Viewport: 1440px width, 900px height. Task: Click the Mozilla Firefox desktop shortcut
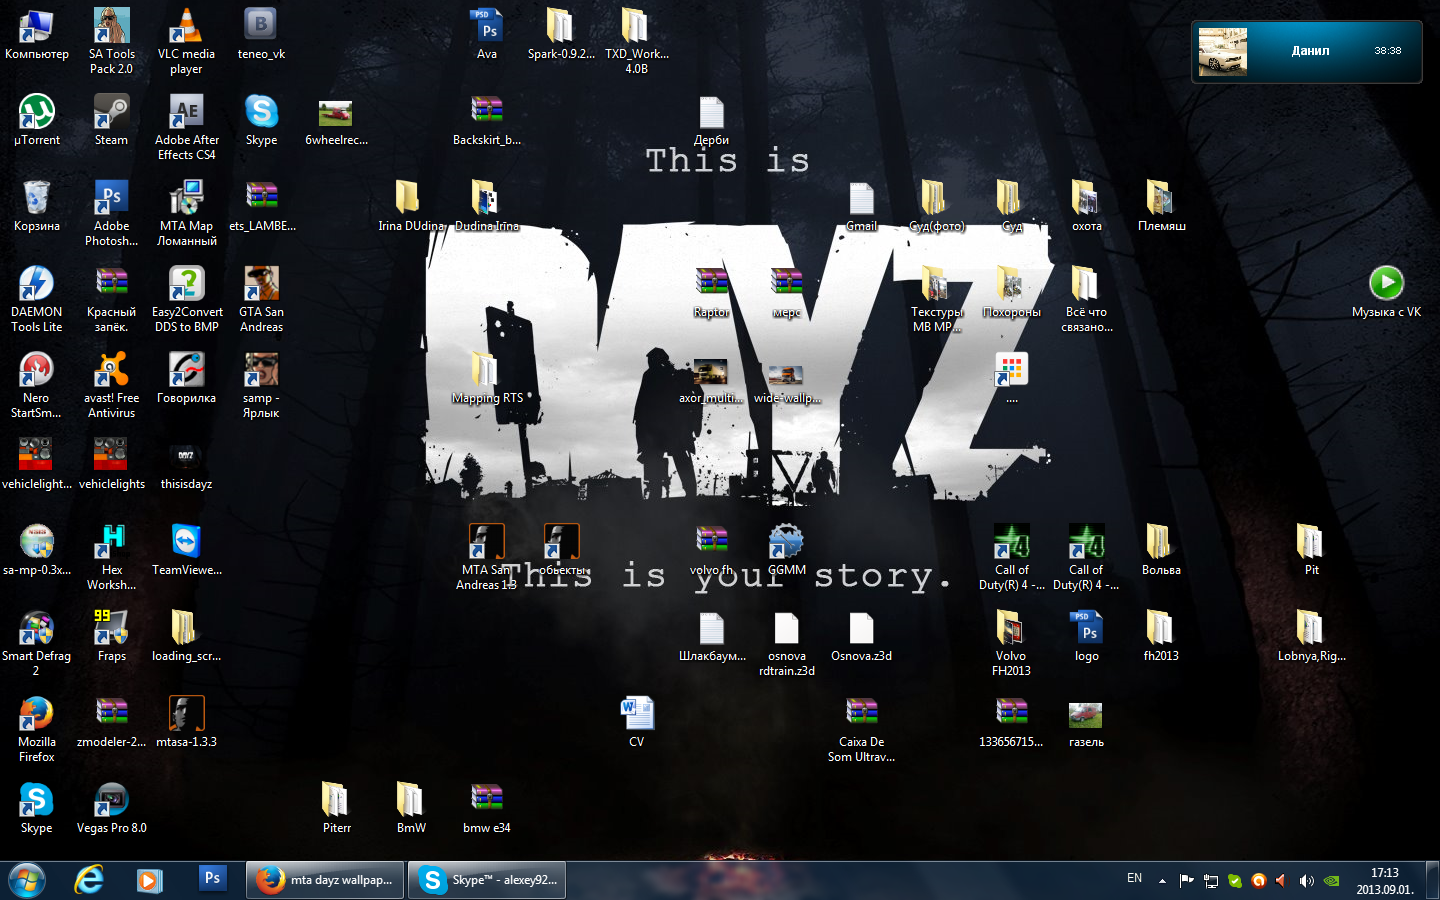click(x=37, y=730)
